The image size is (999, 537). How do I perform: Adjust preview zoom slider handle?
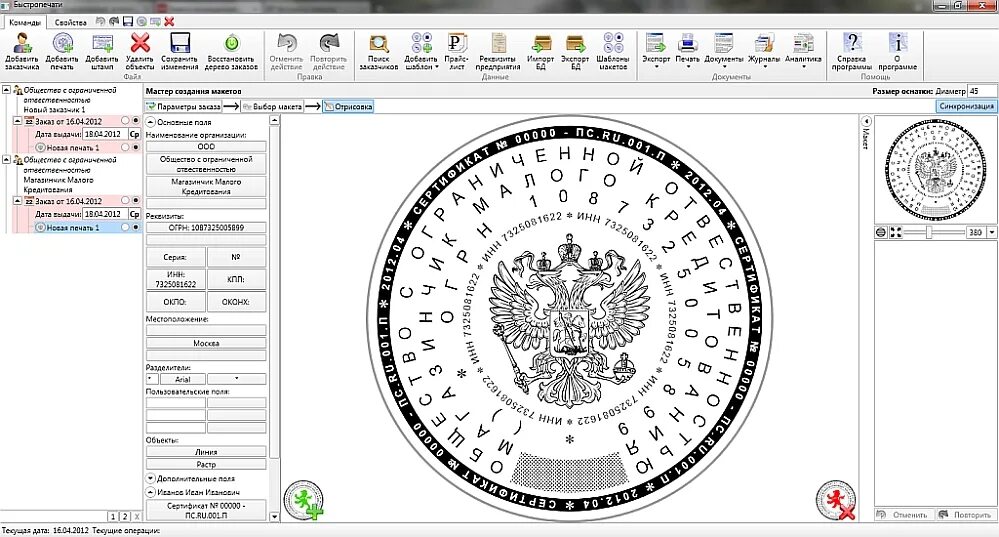(x=929, y=233)
